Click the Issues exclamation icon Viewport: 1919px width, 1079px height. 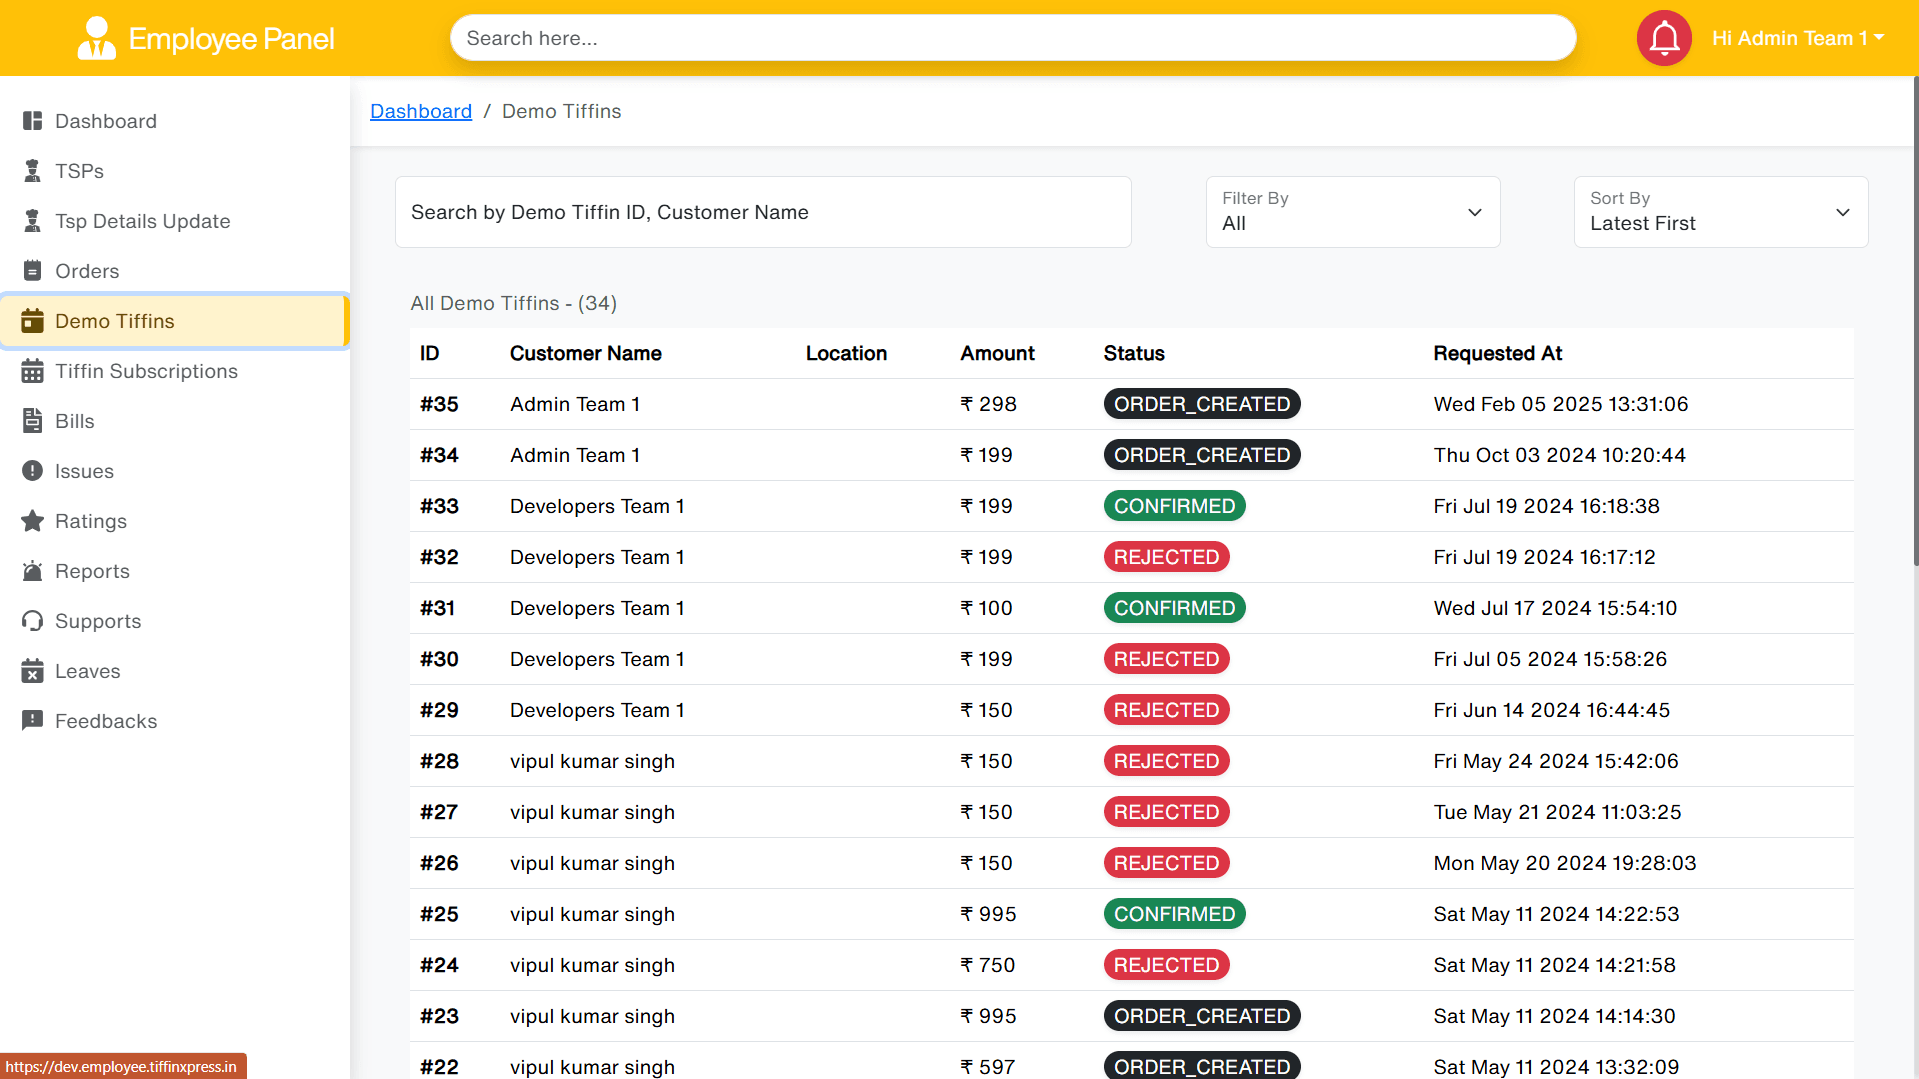tap(32, 471)
